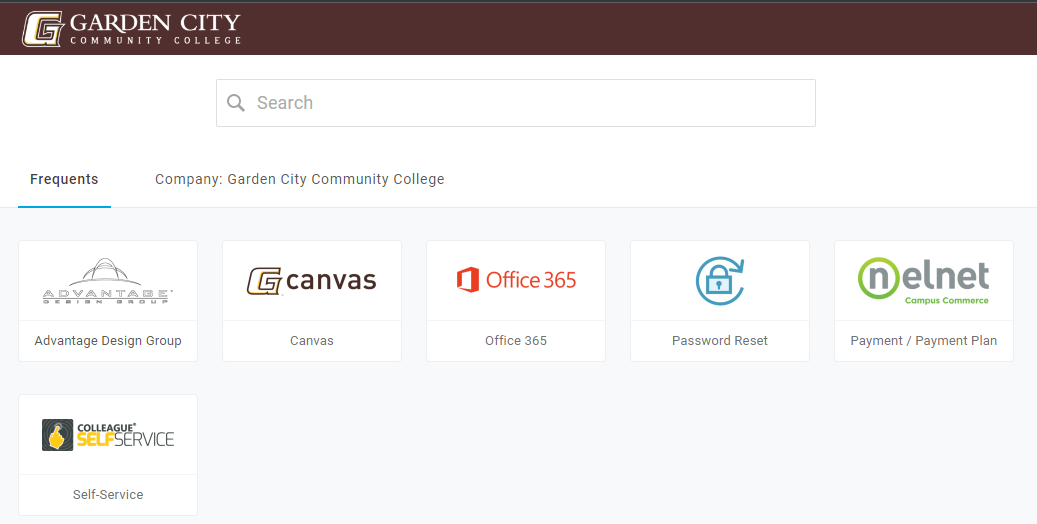The image size is (1037, 524).
Task: Click the Garden City Community College logo
Action: tap(132, 29)
